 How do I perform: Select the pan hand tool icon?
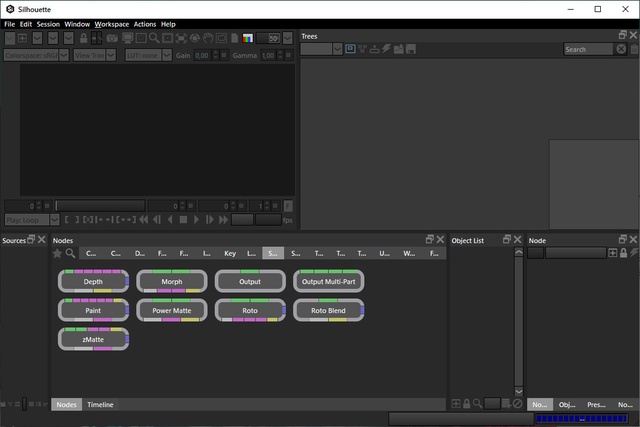coord(207,38)
